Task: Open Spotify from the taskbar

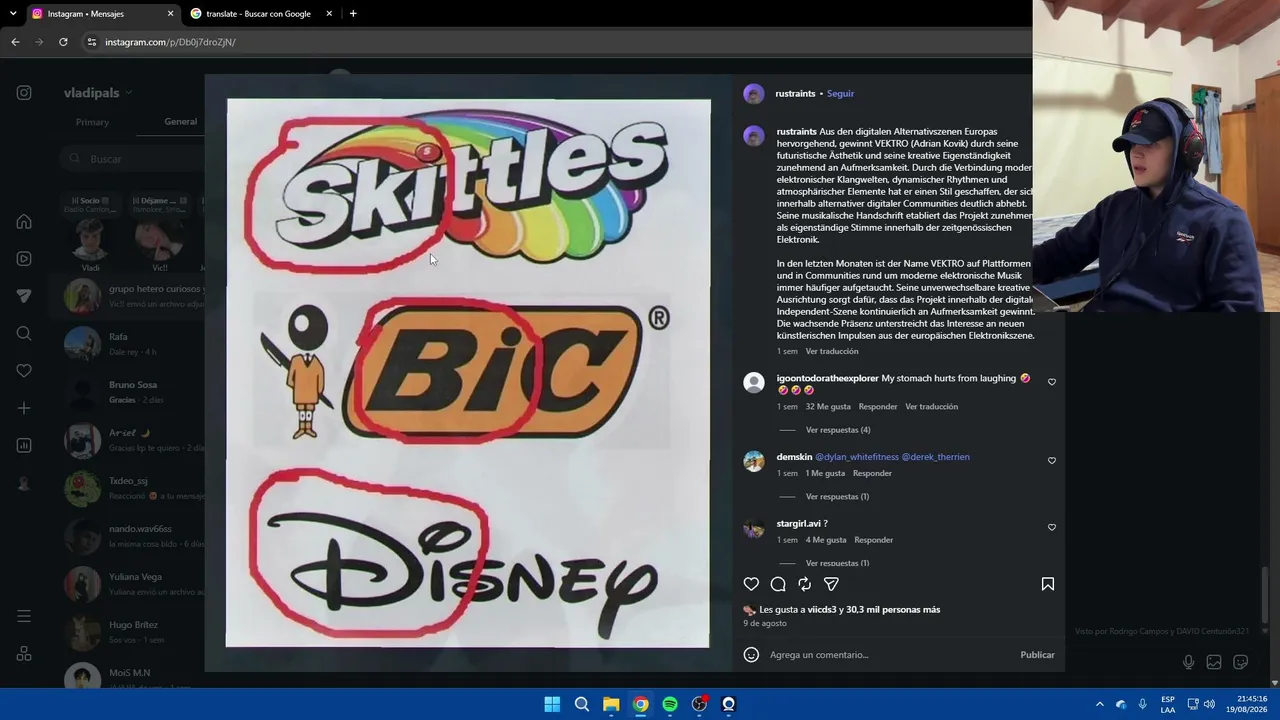Action: (670, 704)
